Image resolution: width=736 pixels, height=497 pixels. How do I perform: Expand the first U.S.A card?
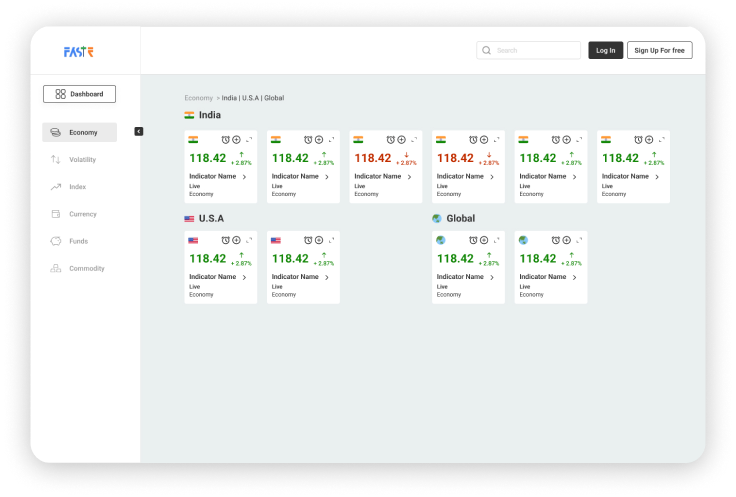point(249,240)
